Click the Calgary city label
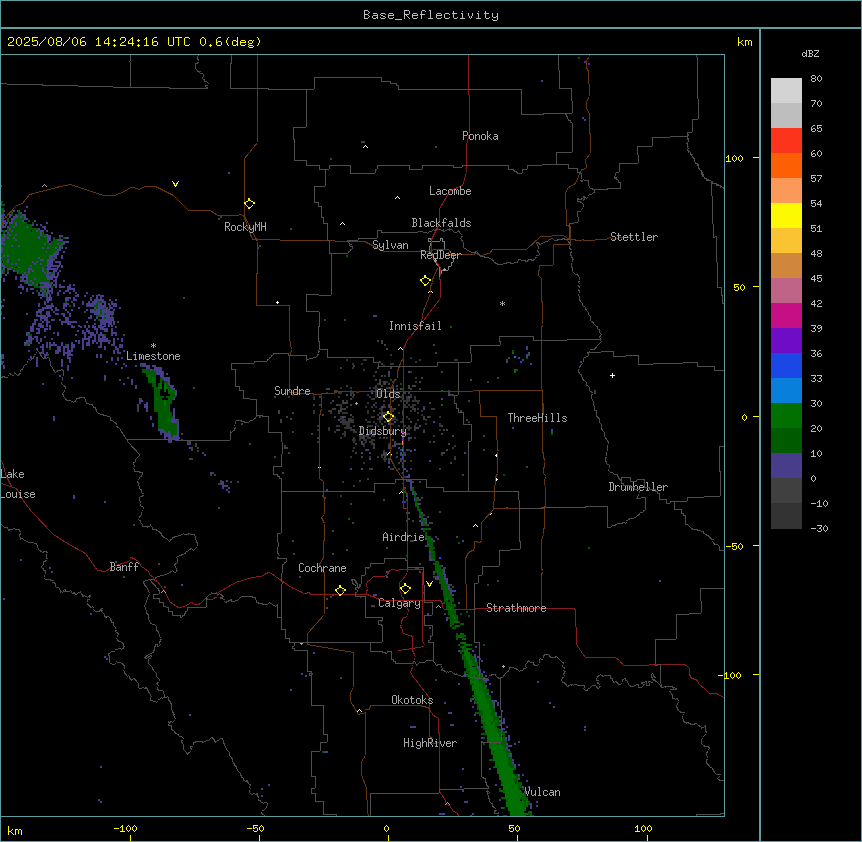Viewport: 862px width, 842px height. tap(399, 603)
